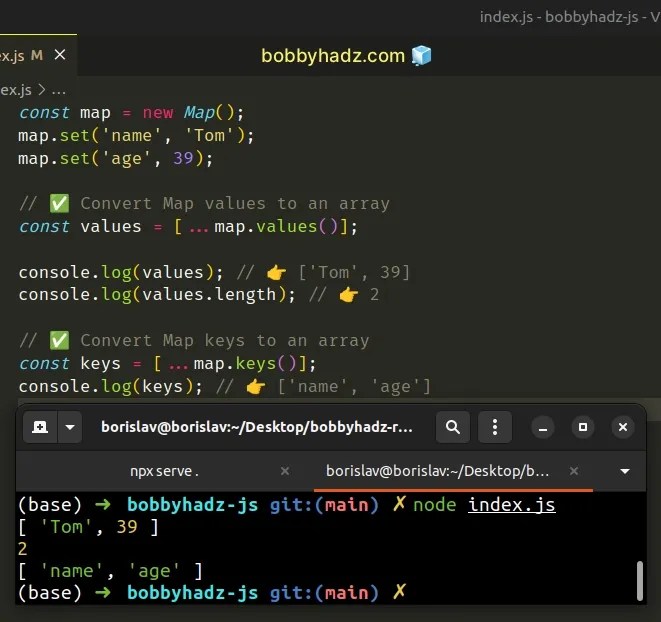The image size is (661, 622).
Task: Click the terminal output line '2'
Action: click(23, 549)
